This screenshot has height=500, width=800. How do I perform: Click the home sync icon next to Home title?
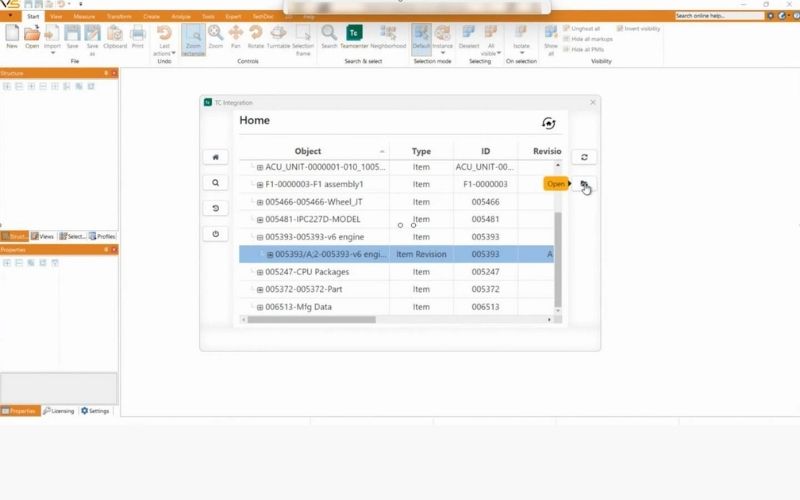click(548, 123)
